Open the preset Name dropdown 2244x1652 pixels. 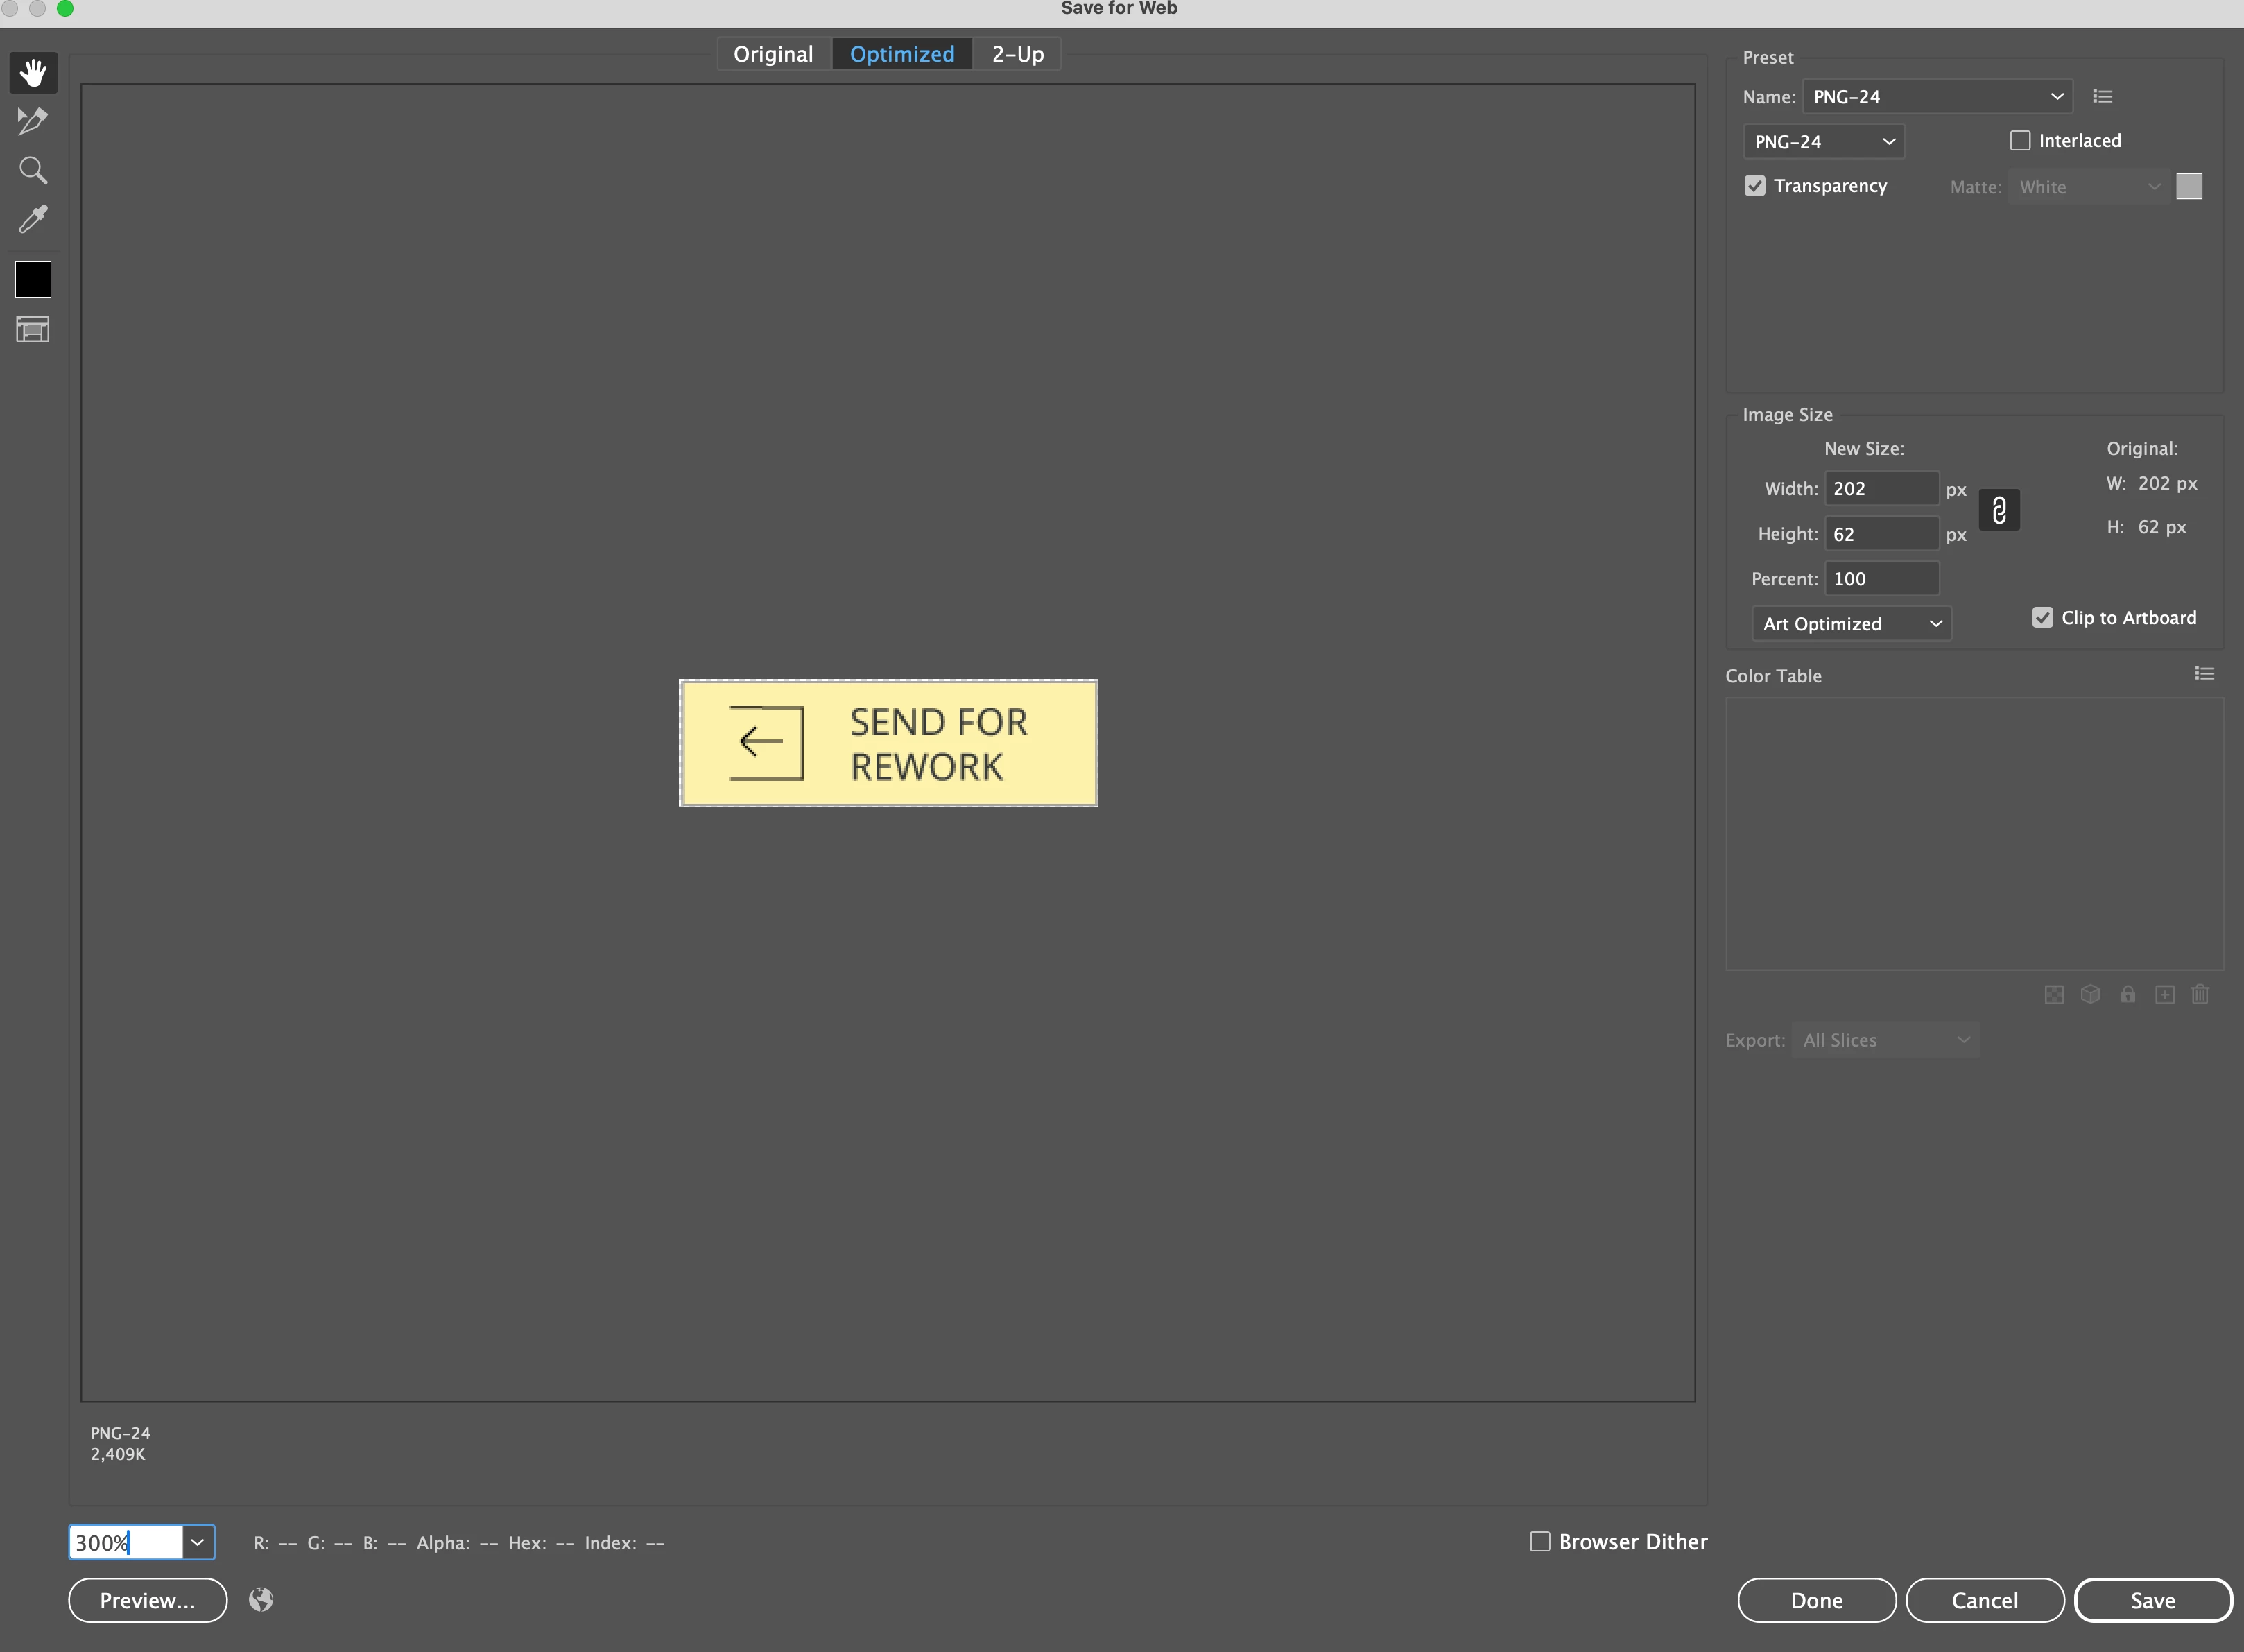pos(1937,97)
